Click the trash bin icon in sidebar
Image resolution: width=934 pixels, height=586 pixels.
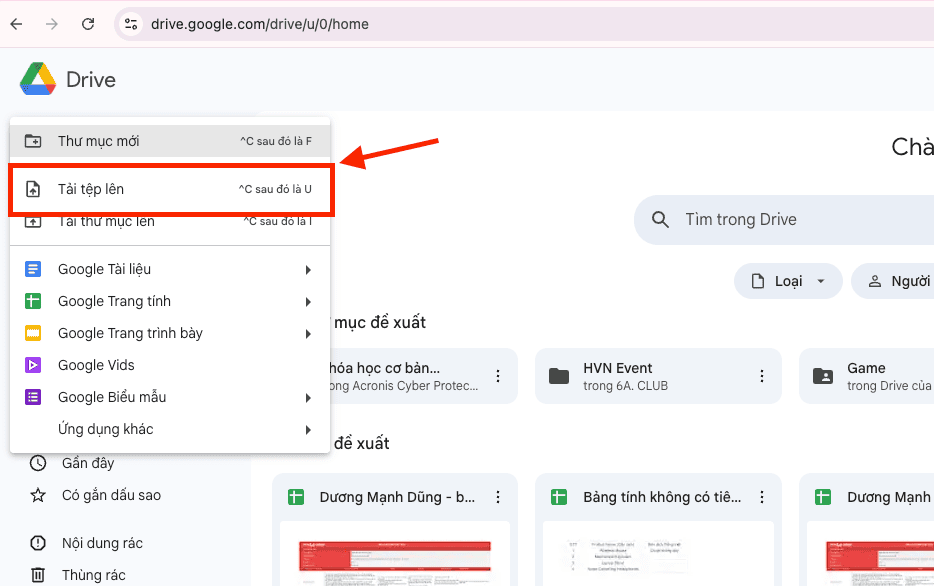tap(38, 575)
